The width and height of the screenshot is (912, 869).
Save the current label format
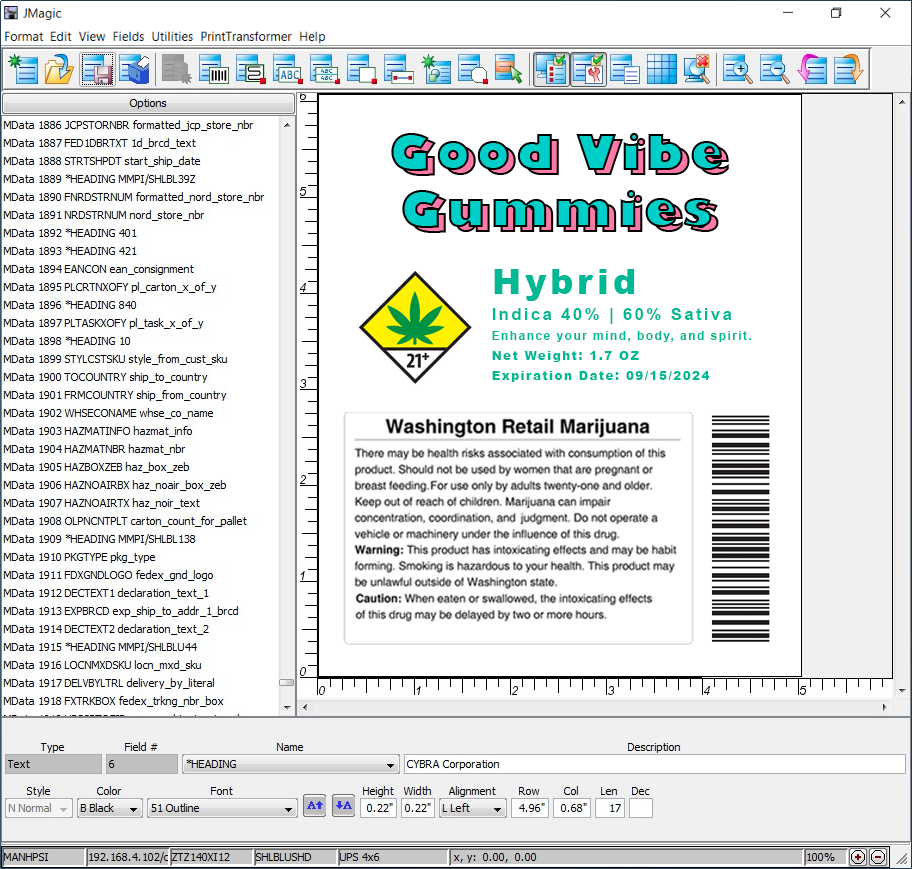point(97,70)
